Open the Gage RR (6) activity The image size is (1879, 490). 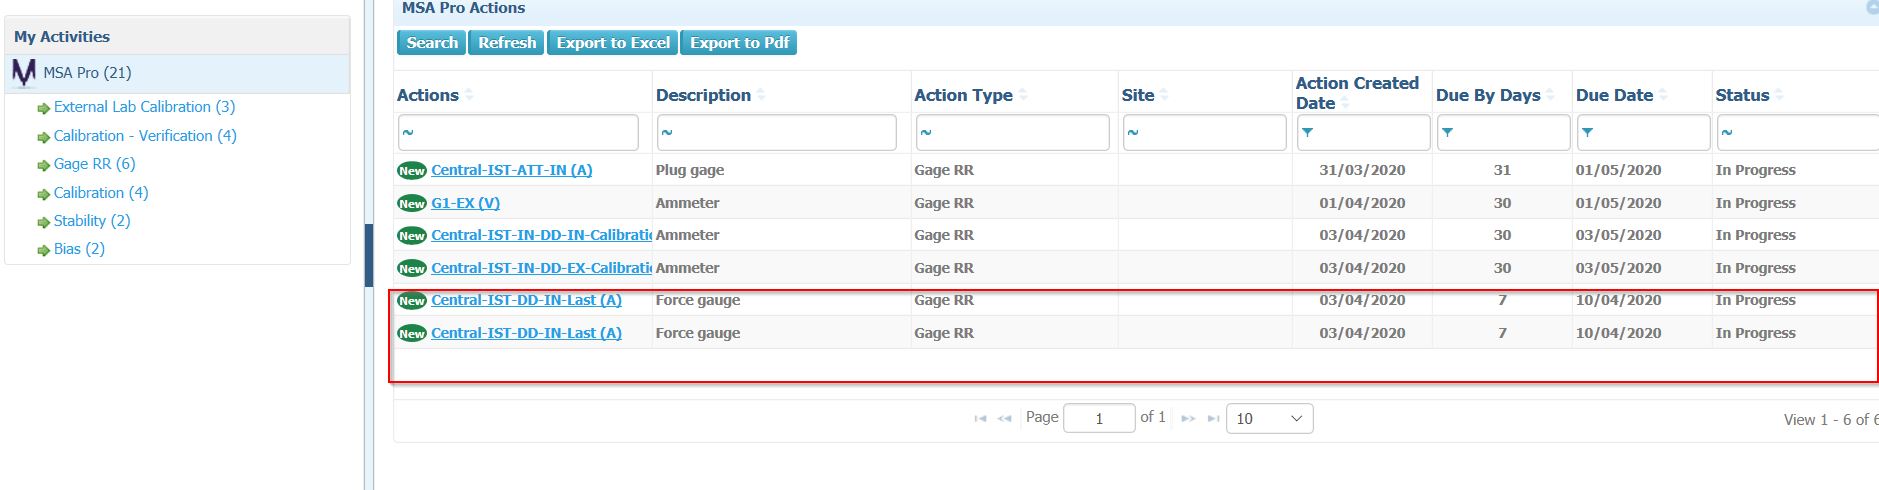pos(94,164)
